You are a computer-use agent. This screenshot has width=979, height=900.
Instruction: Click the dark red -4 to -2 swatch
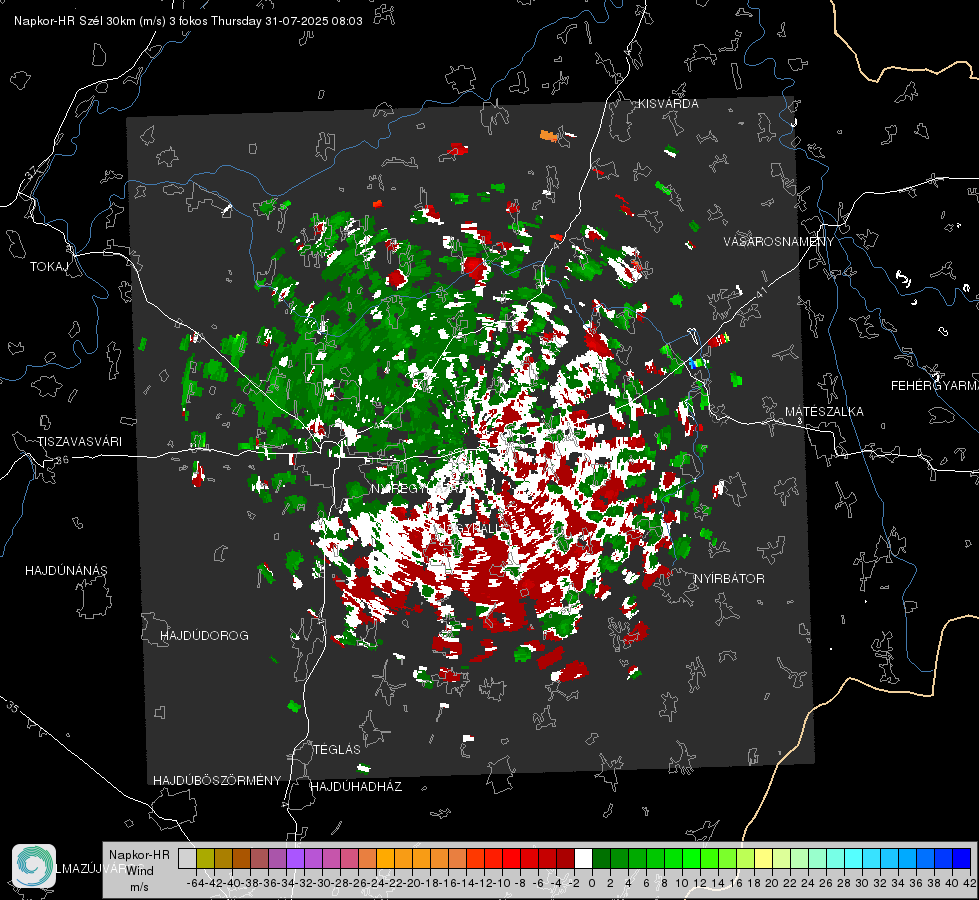566,858
